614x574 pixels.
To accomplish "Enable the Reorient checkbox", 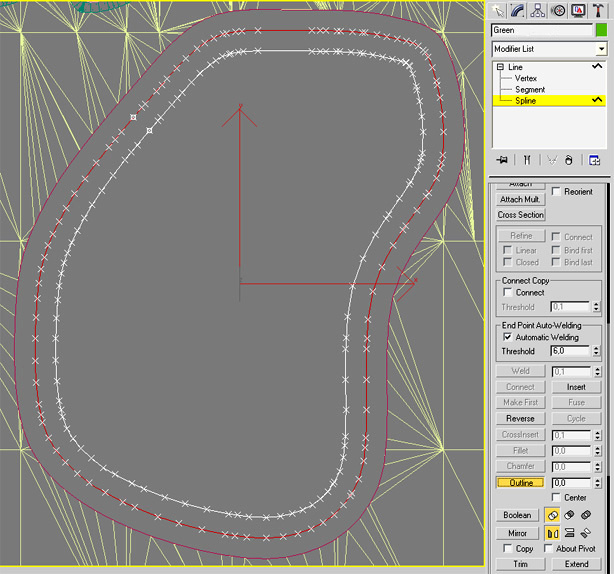I will tap(556, 192).
